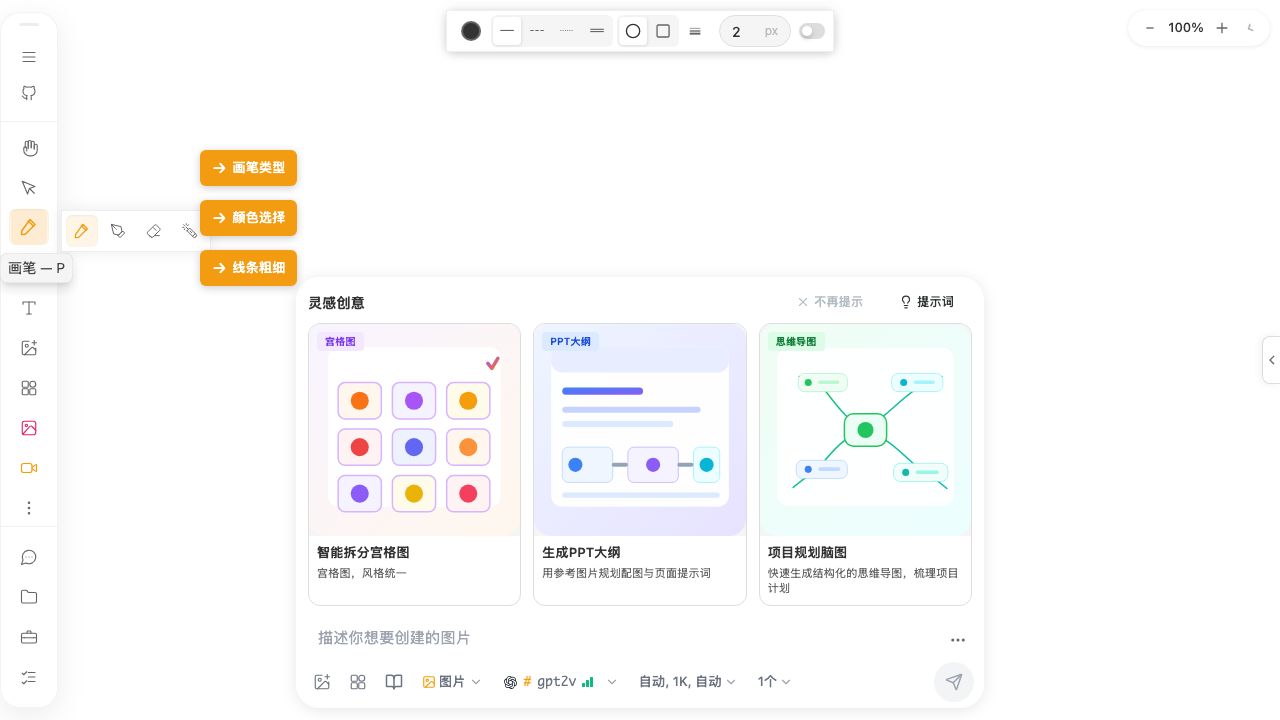Open the 自动, 1K, 自动 size dropdown
The image size is (1280, 720).
(x=687, y=682)
